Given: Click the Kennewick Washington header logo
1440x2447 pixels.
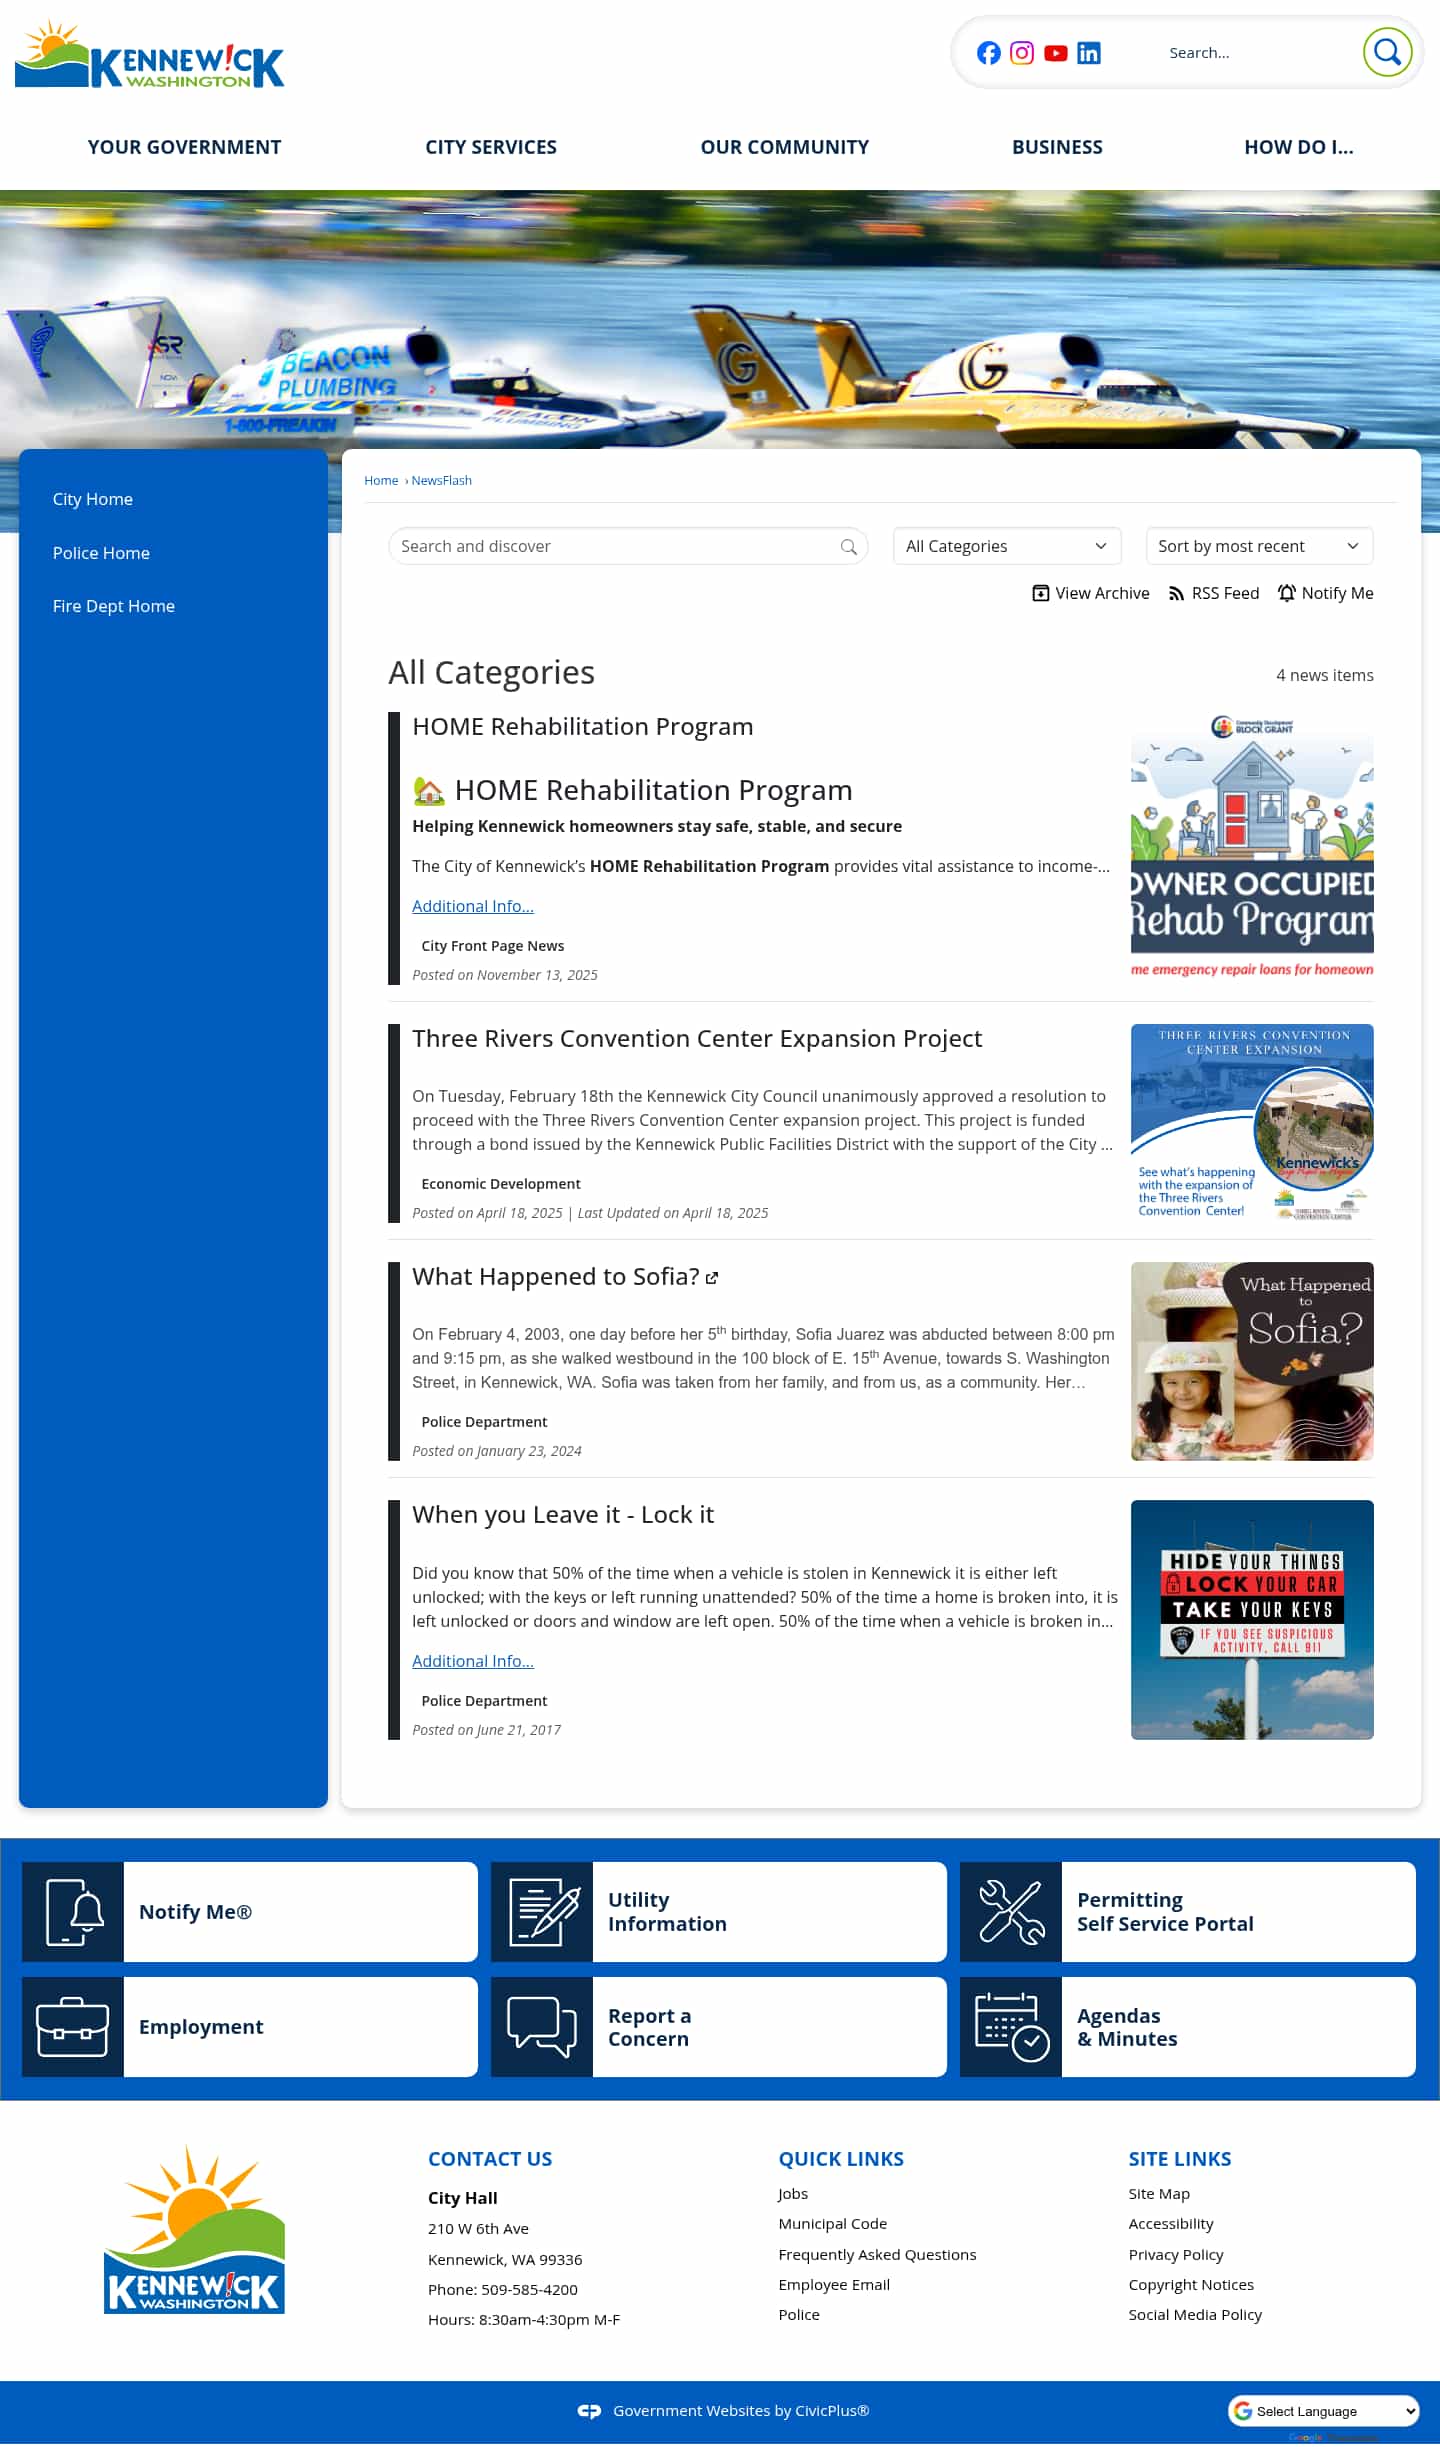Looking at the screenshot, I should coord(150,55).
